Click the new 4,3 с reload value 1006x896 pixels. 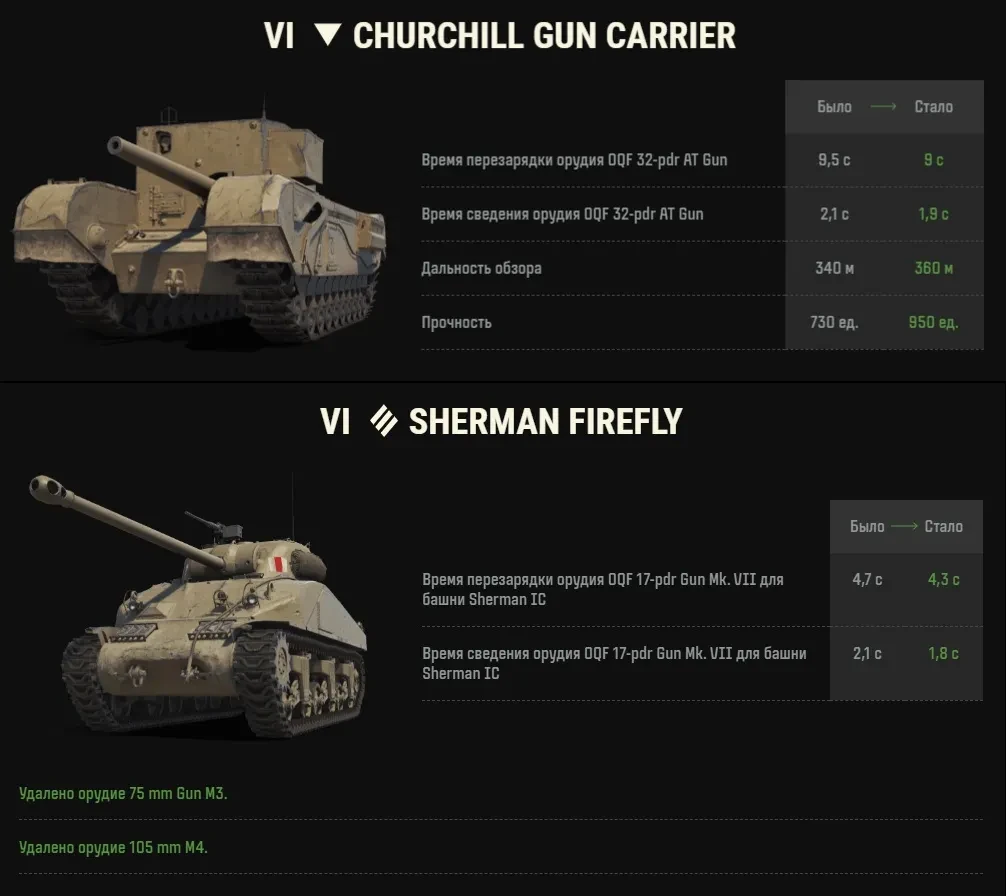[943, 580]
